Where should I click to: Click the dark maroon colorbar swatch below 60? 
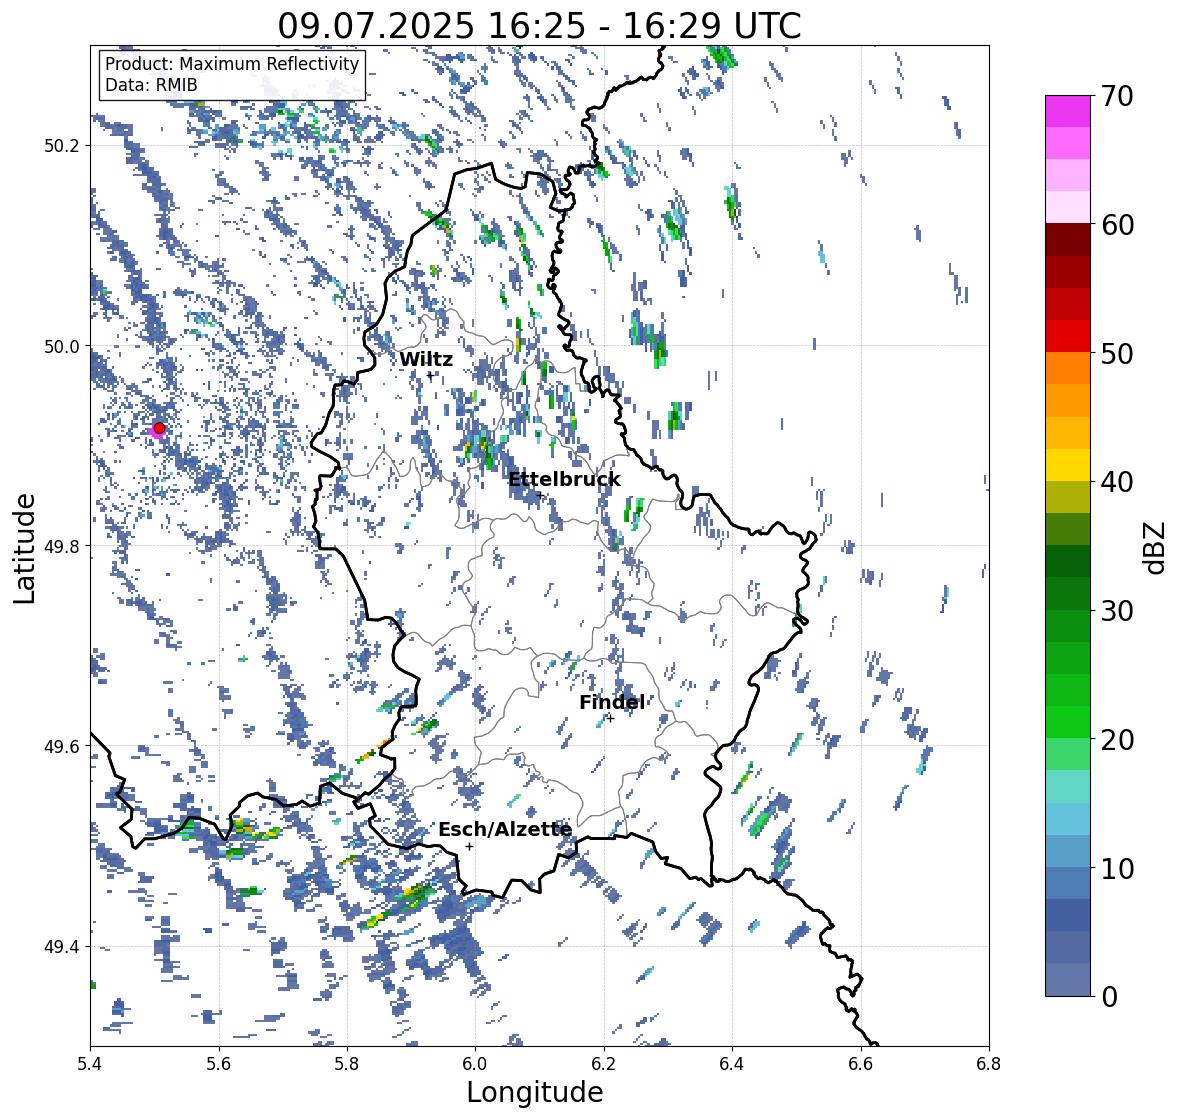[1068, 240]
